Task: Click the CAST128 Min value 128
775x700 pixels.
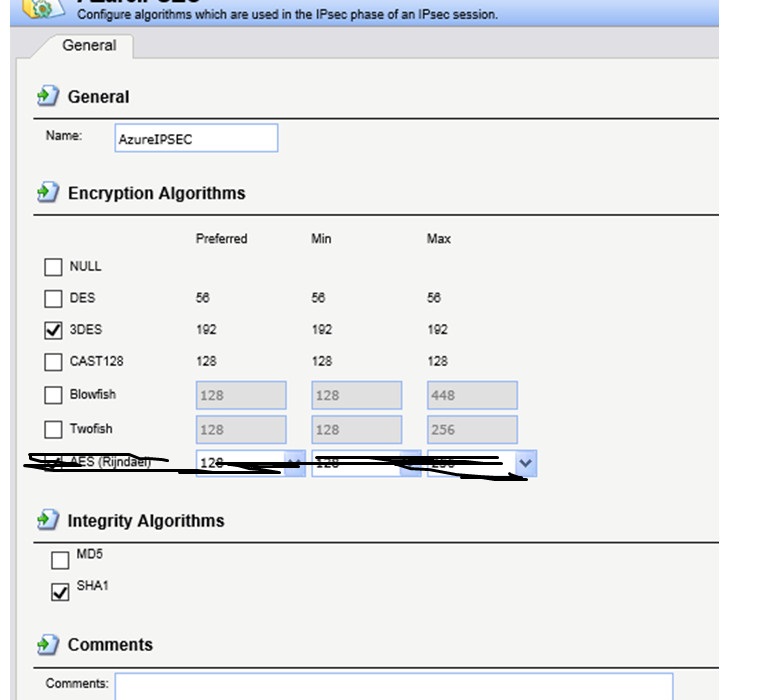Action: [322, 361]
